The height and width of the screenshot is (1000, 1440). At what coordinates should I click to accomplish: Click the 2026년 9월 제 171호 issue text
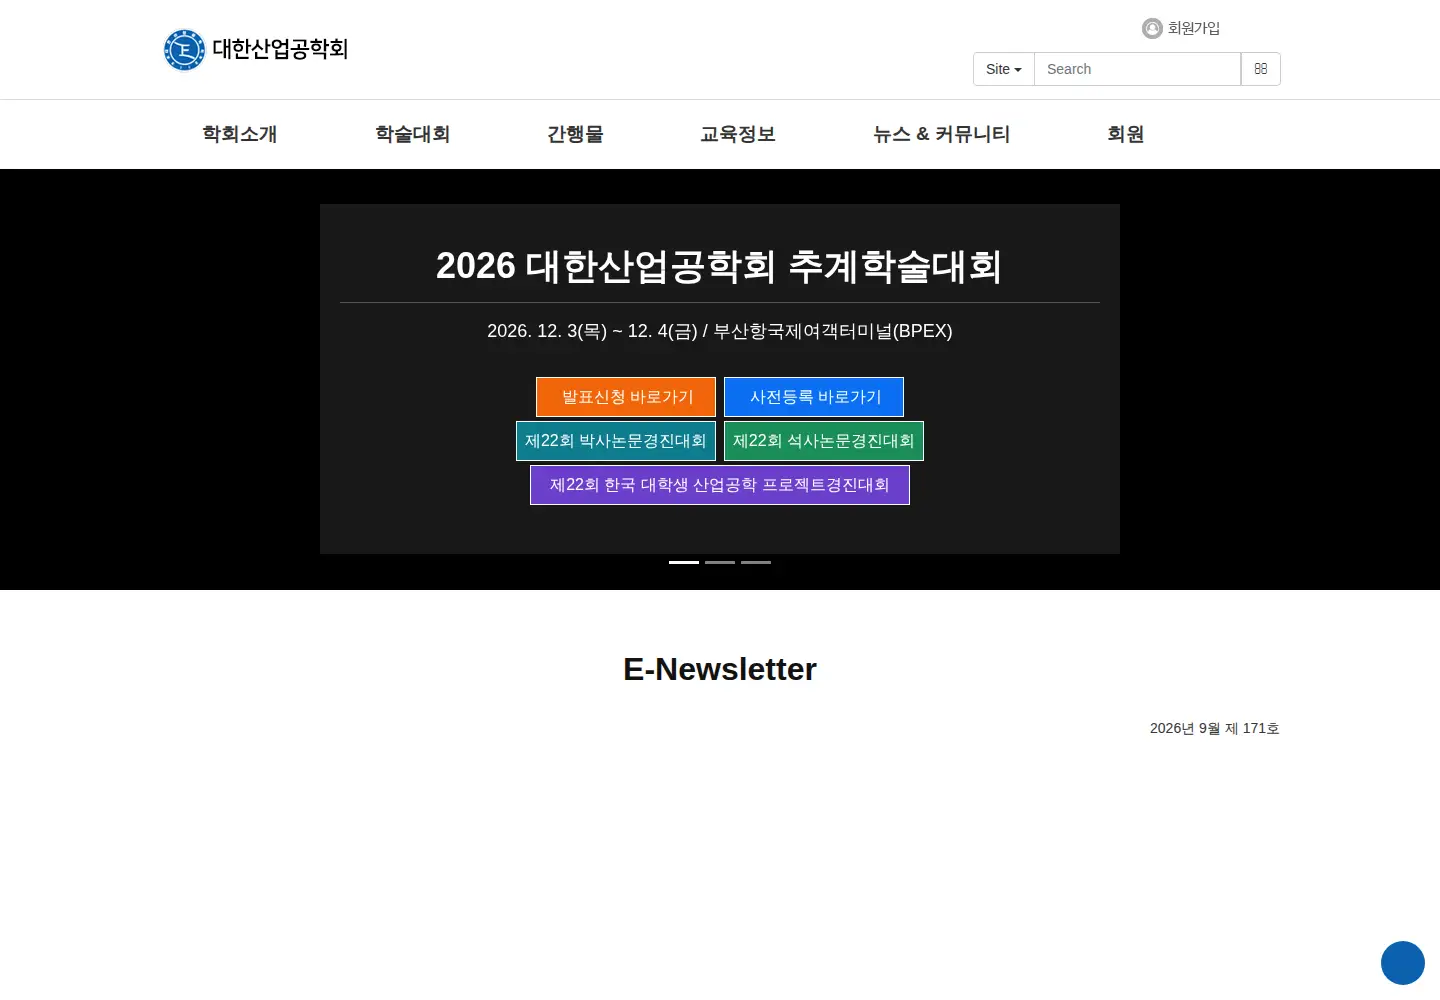pyautogui.click(x=1215, y=728)
